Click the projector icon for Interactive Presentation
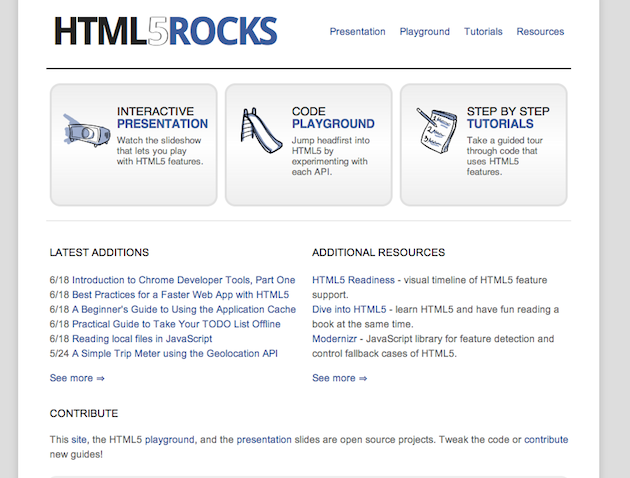630x478 pixels. (86, 130)
